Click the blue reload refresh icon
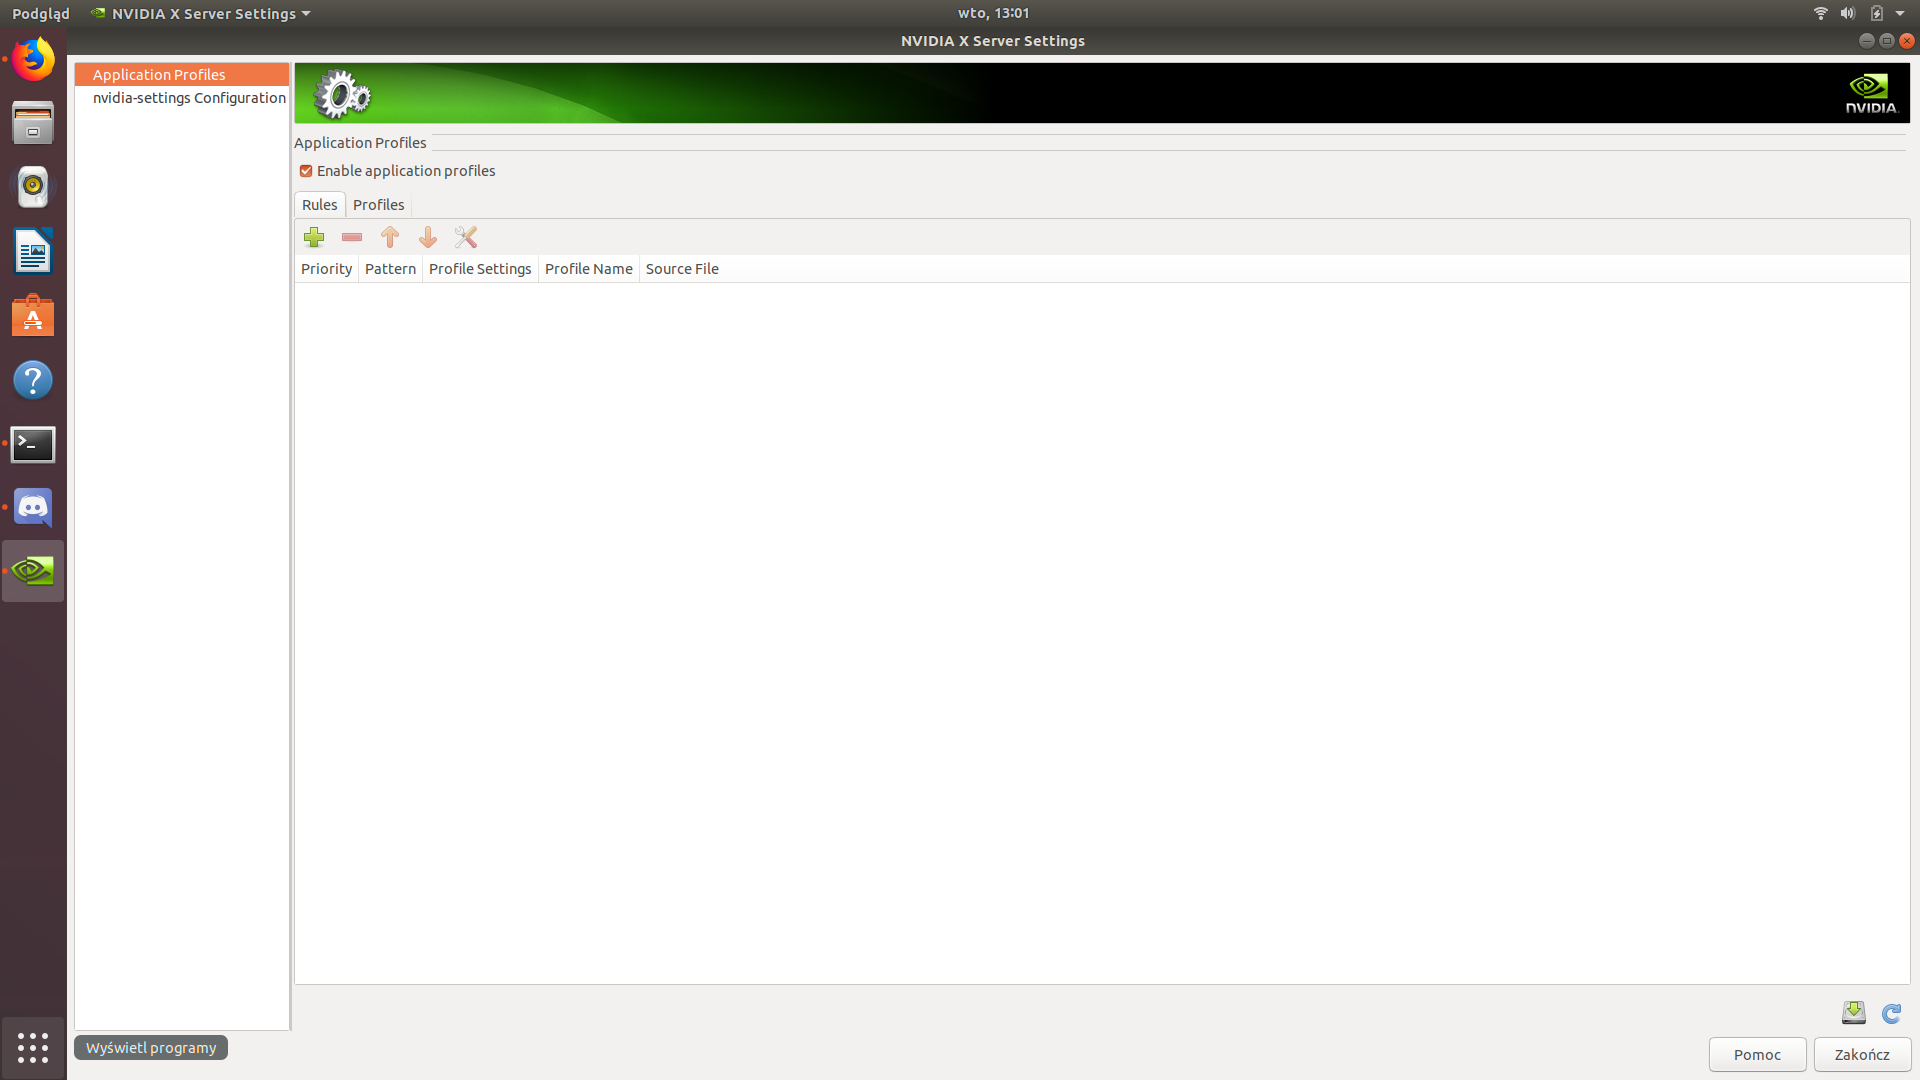 [1891, 1013]
